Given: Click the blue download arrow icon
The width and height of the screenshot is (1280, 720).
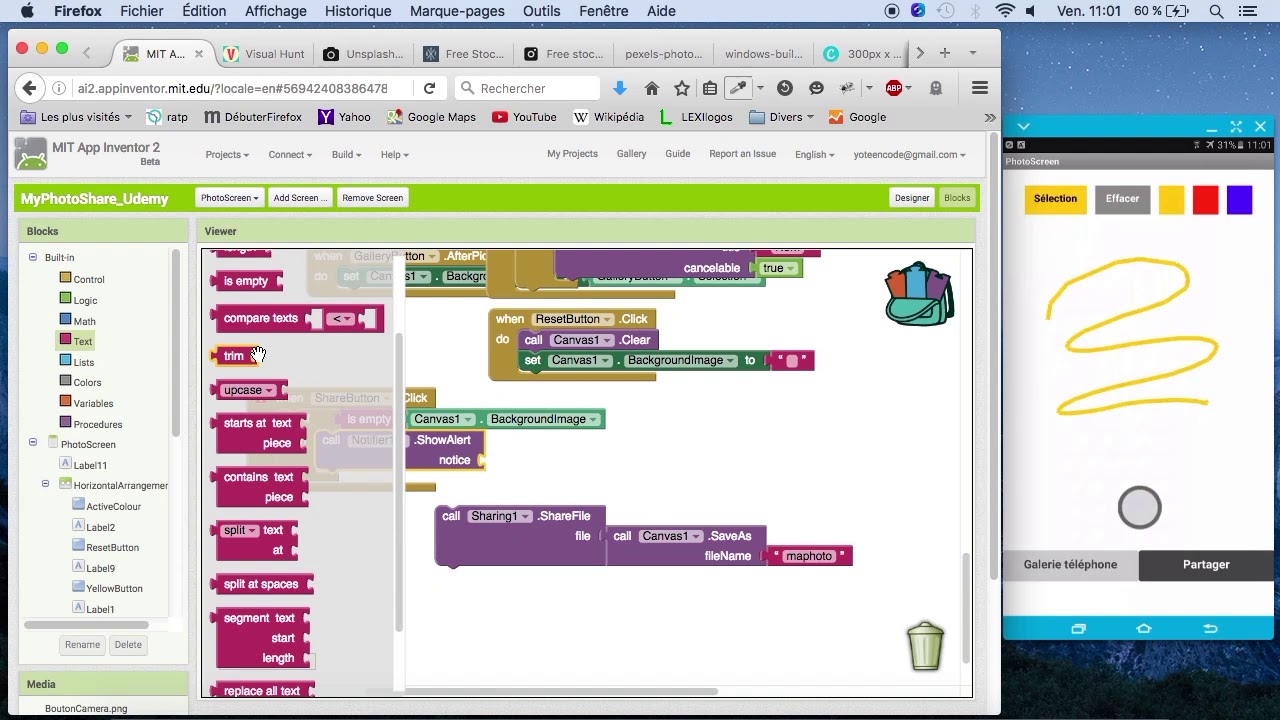Looking at the screenshot, I should (x=620, y=88).
